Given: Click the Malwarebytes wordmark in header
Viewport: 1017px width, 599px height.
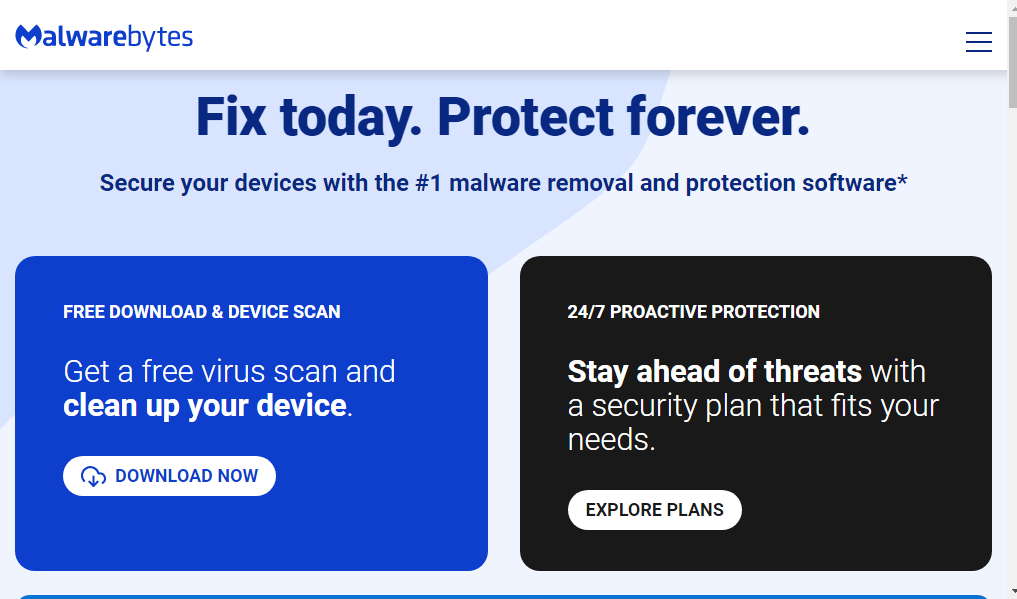Looking at the screenshot, I should [x=118, y=37].
